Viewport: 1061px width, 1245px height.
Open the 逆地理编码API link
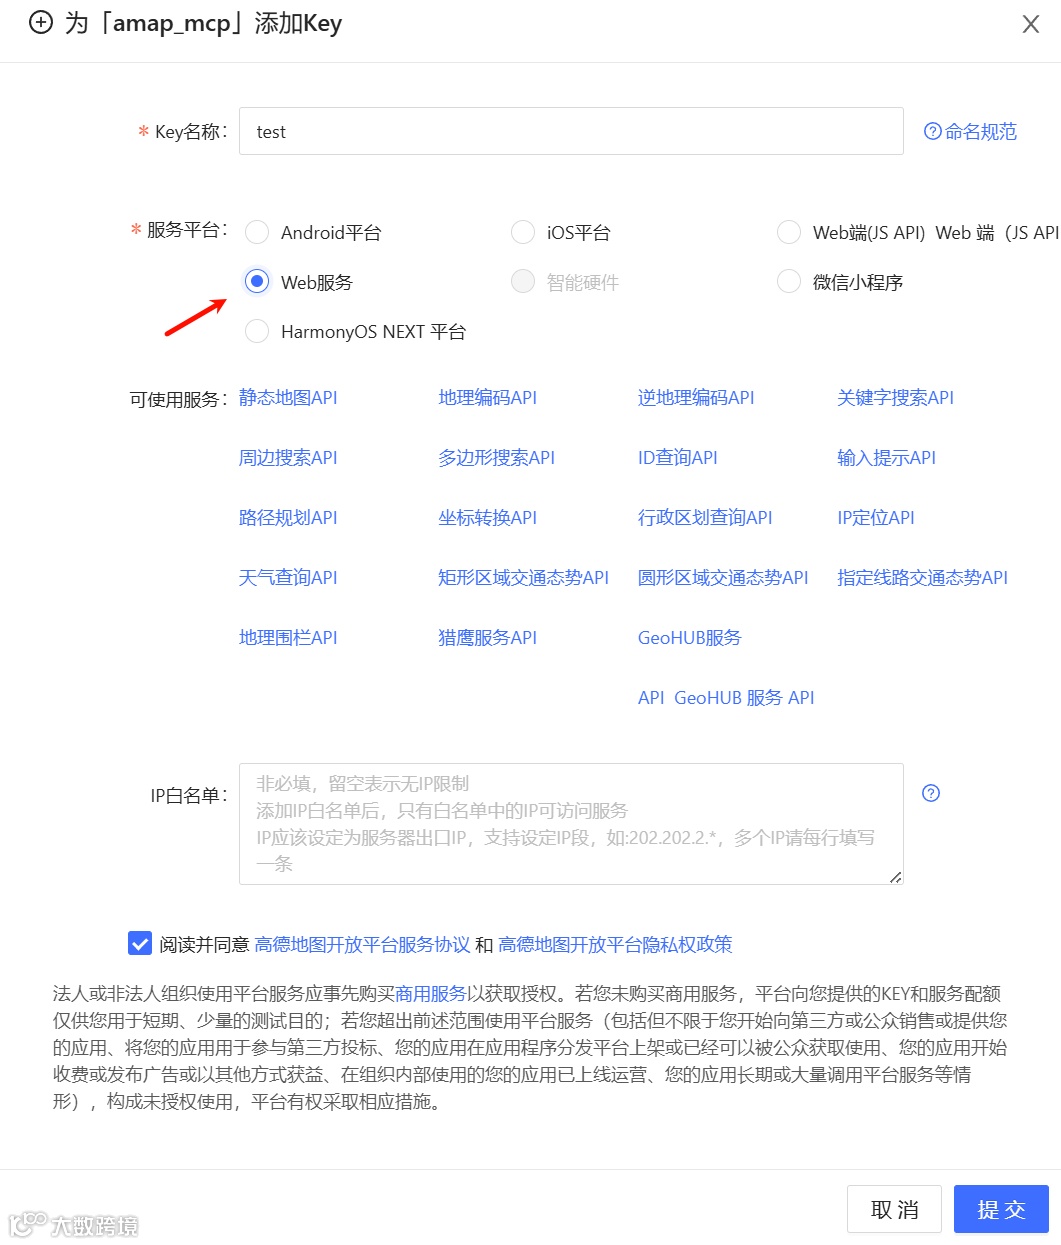(x=696, y=397)
